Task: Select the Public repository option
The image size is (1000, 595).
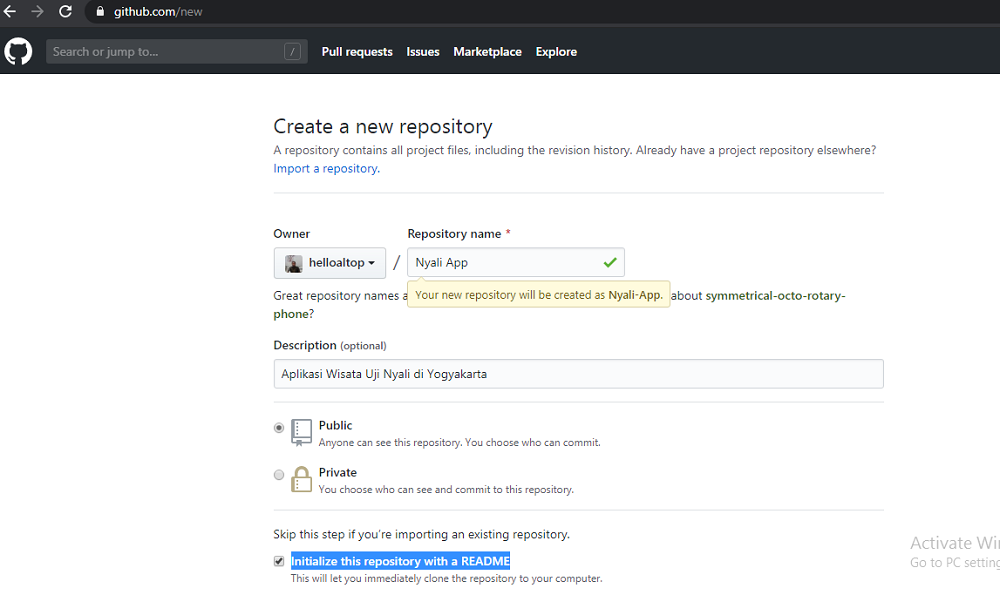Action: [x=279, y=427]
